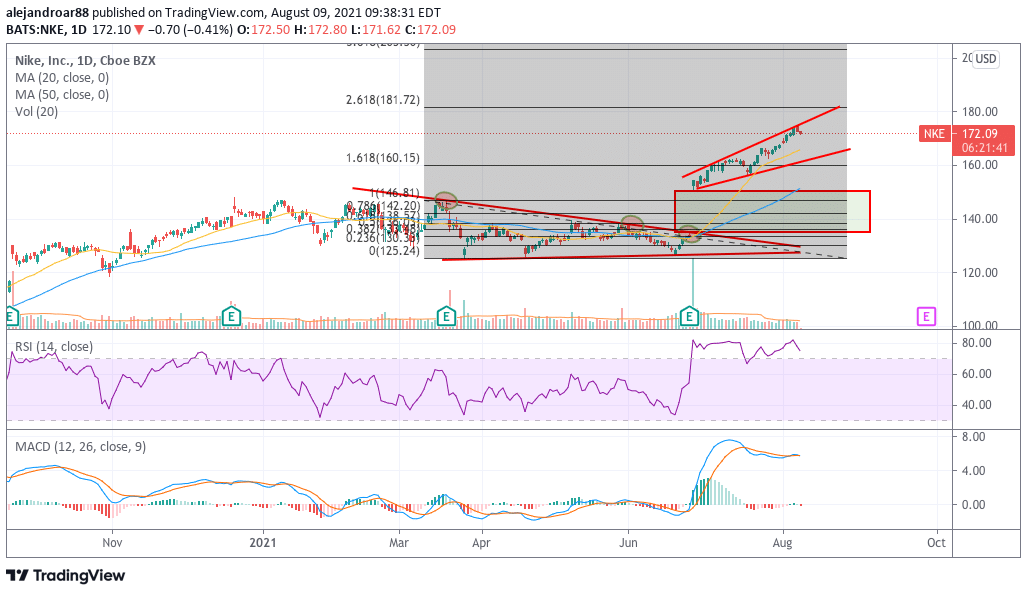This screenshot has width=1027, height=594.
Task: Select the MACD (12, 26, close, 9) legend
Action: (81, 447)
